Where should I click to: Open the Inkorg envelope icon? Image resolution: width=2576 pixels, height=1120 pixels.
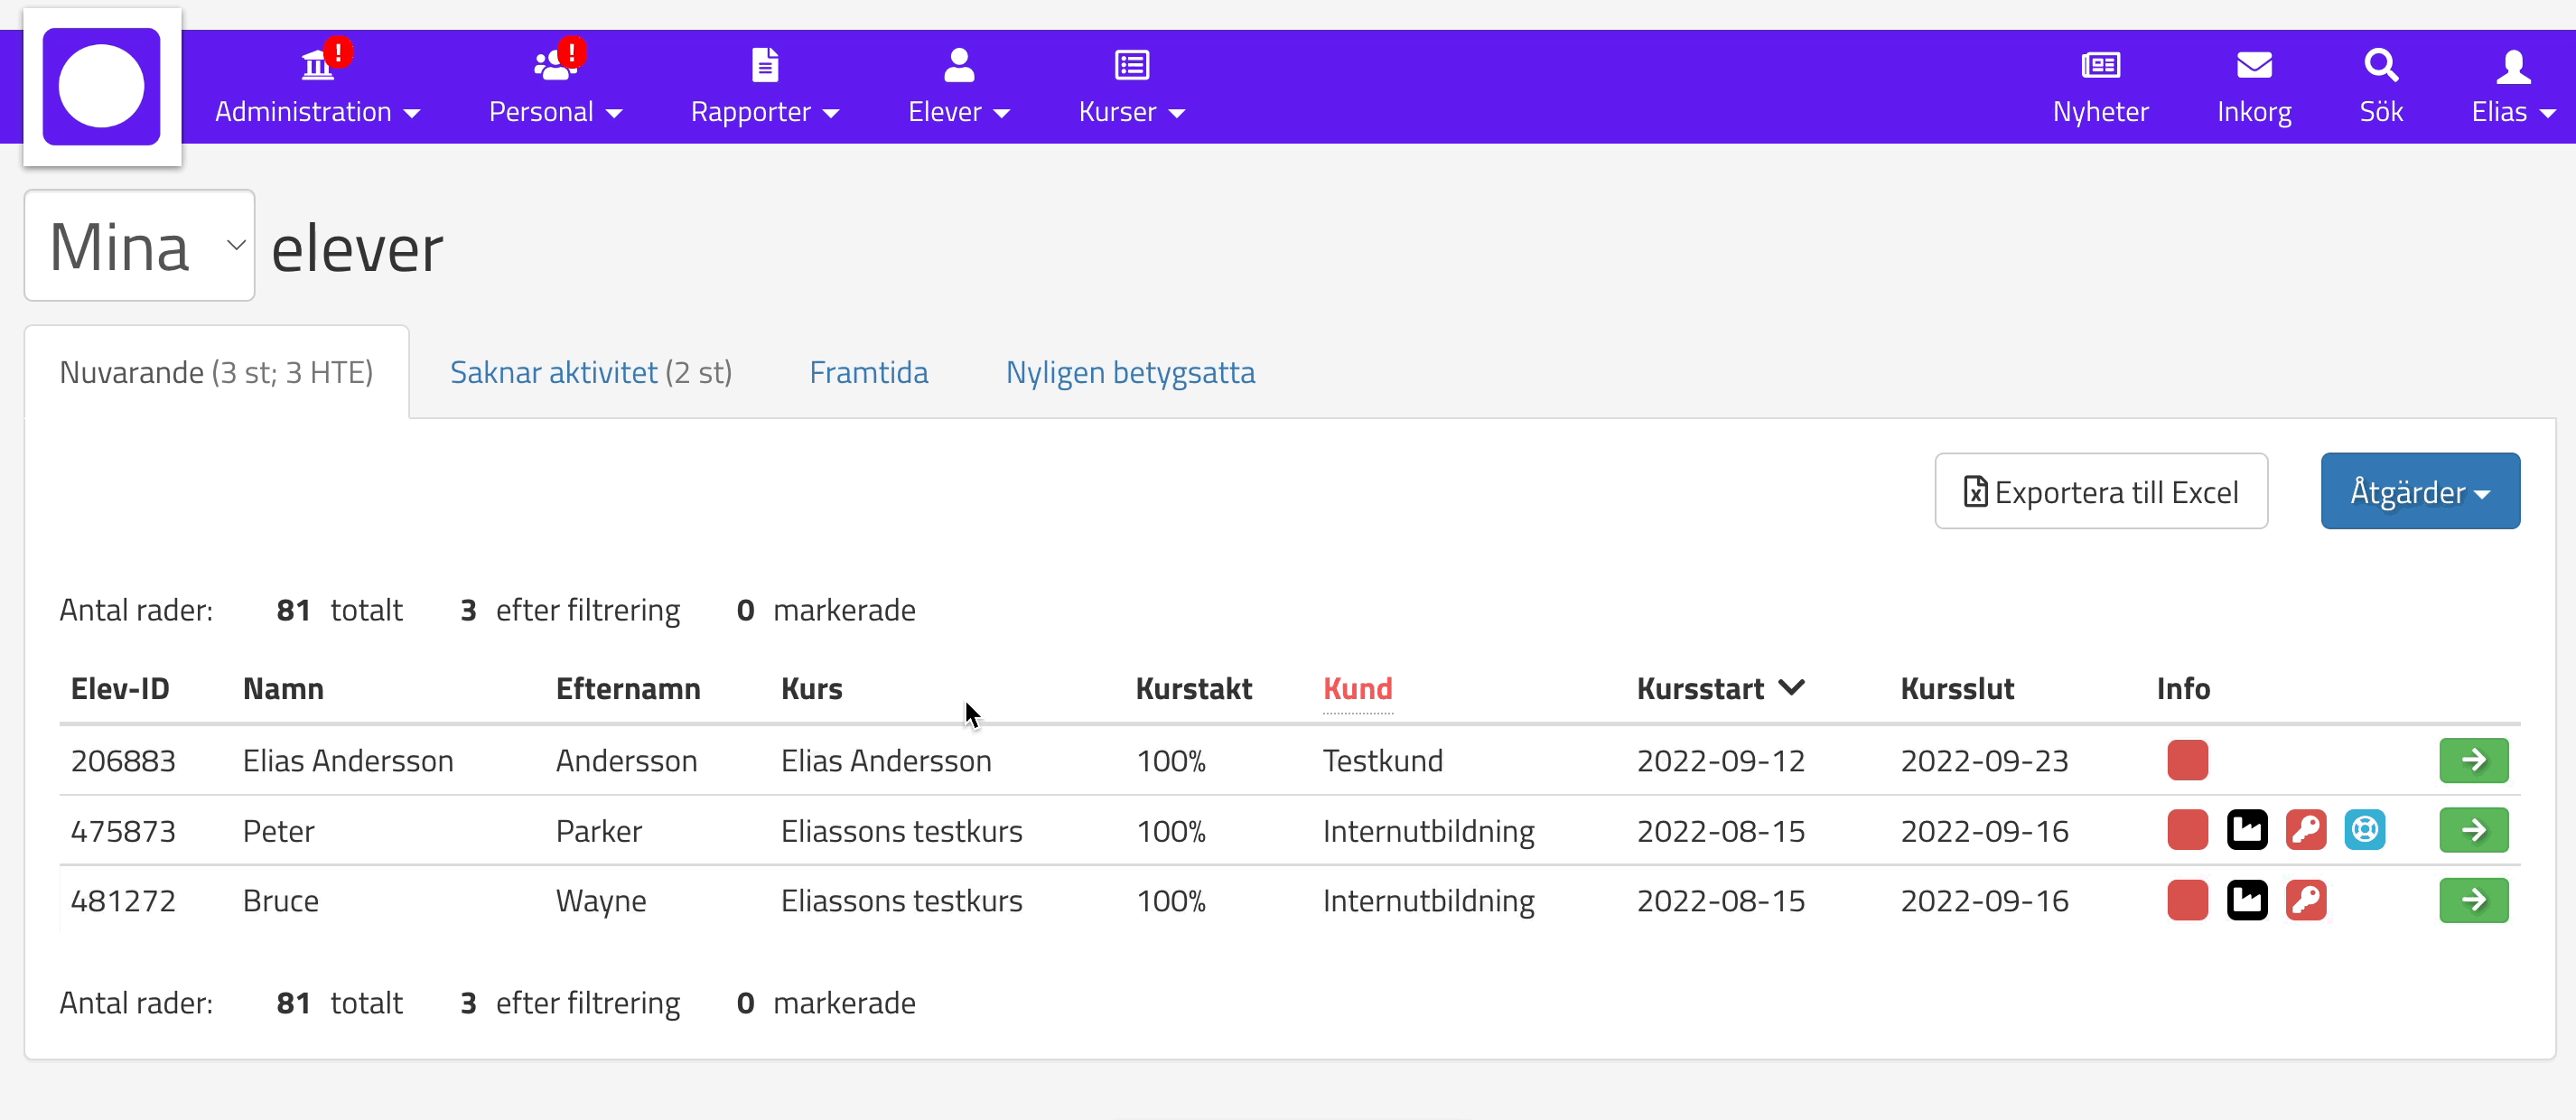[2253, 66]
